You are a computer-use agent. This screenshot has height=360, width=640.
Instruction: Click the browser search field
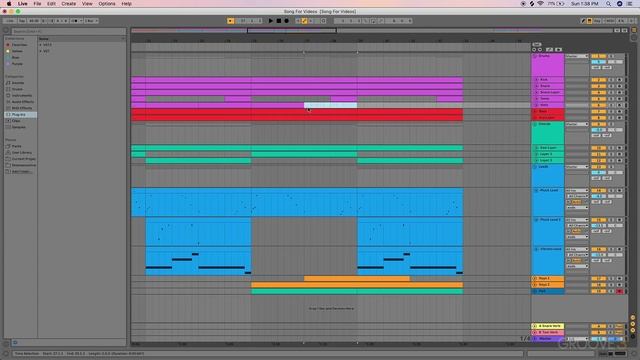[x=69, y=31]
